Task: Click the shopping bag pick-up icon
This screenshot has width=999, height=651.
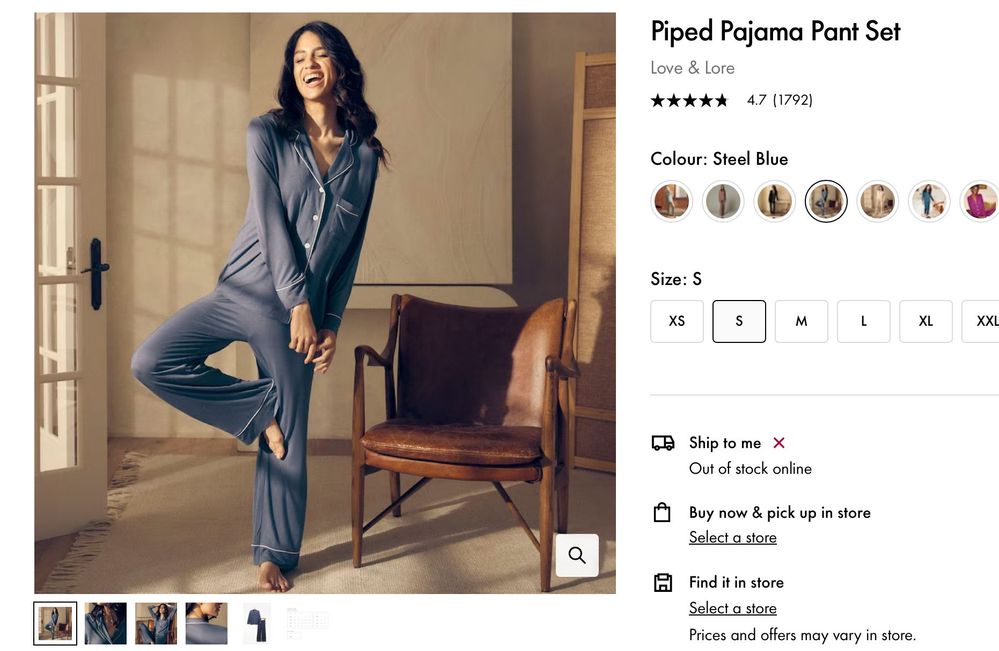Action: point(662,513)
